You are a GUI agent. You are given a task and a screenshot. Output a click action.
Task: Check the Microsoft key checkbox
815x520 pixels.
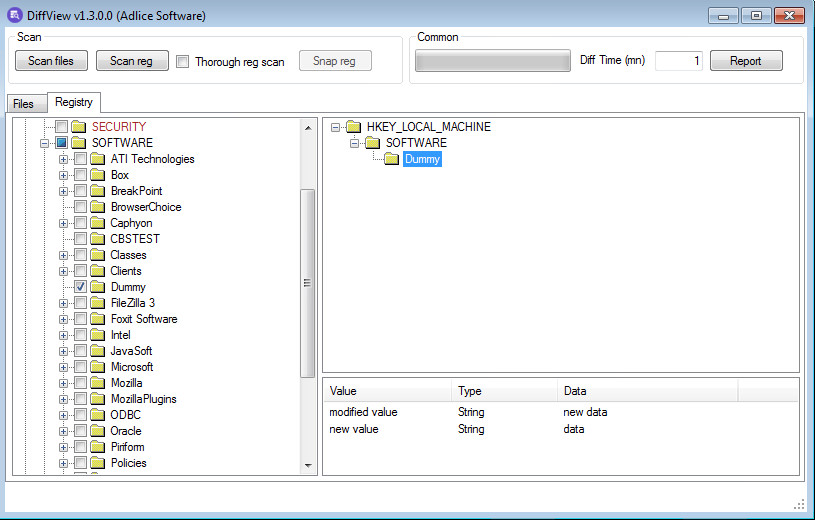(81, 367)
